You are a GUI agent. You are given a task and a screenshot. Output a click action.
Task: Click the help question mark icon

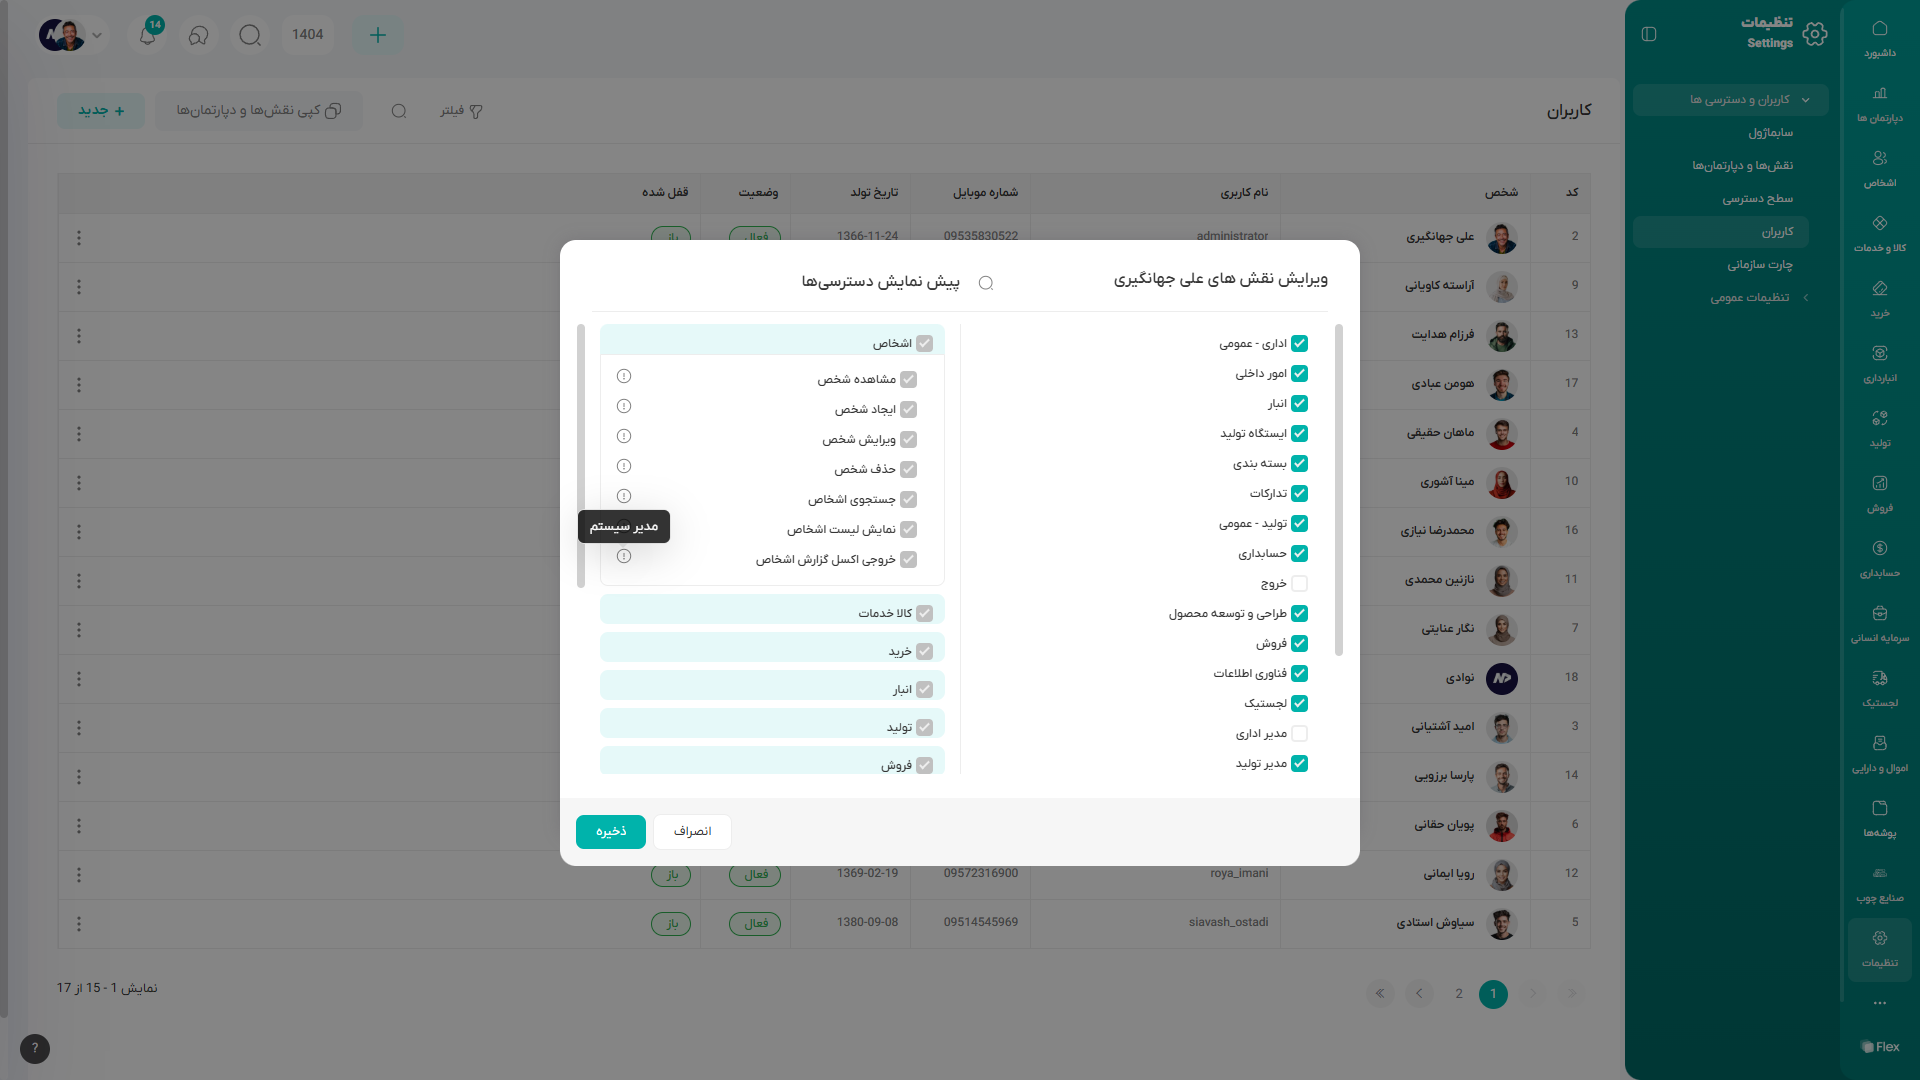click(35, 1048)
